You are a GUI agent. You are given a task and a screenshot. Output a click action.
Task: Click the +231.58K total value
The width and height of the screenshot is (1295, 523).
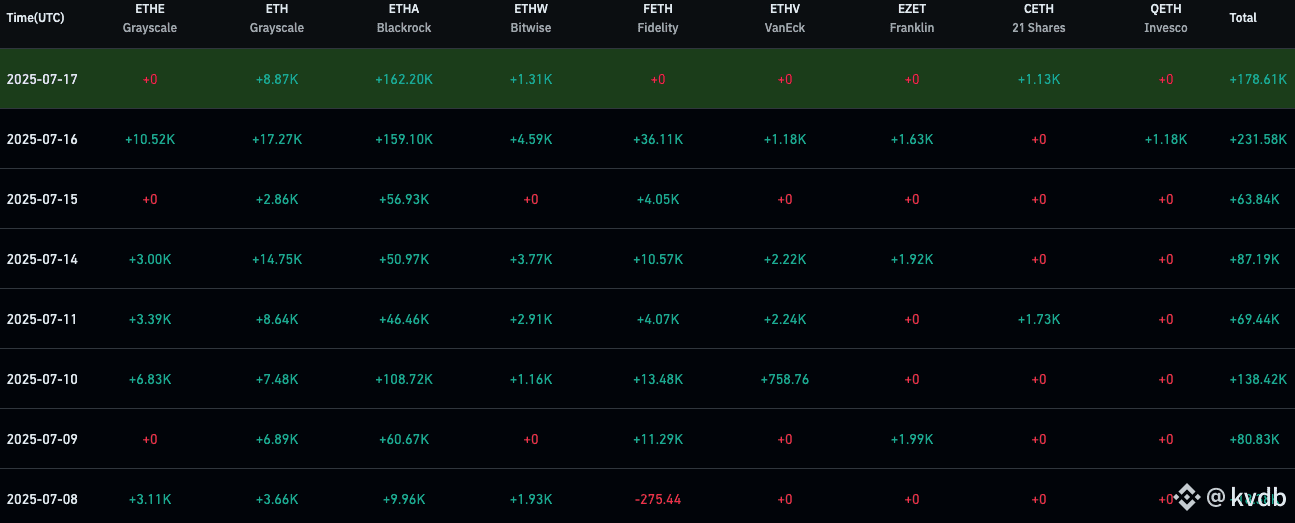(1258, 139)
